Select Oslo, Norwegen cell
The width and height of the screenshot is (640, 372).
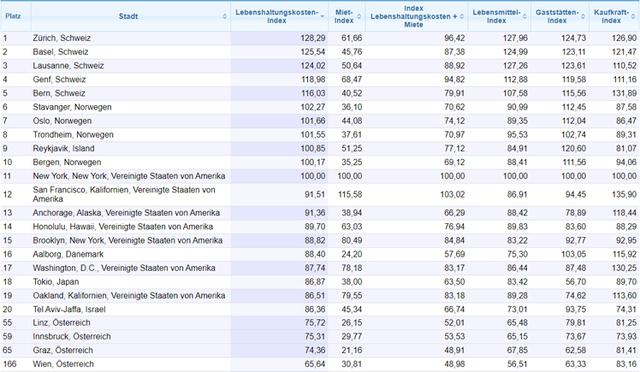[131, 121]
